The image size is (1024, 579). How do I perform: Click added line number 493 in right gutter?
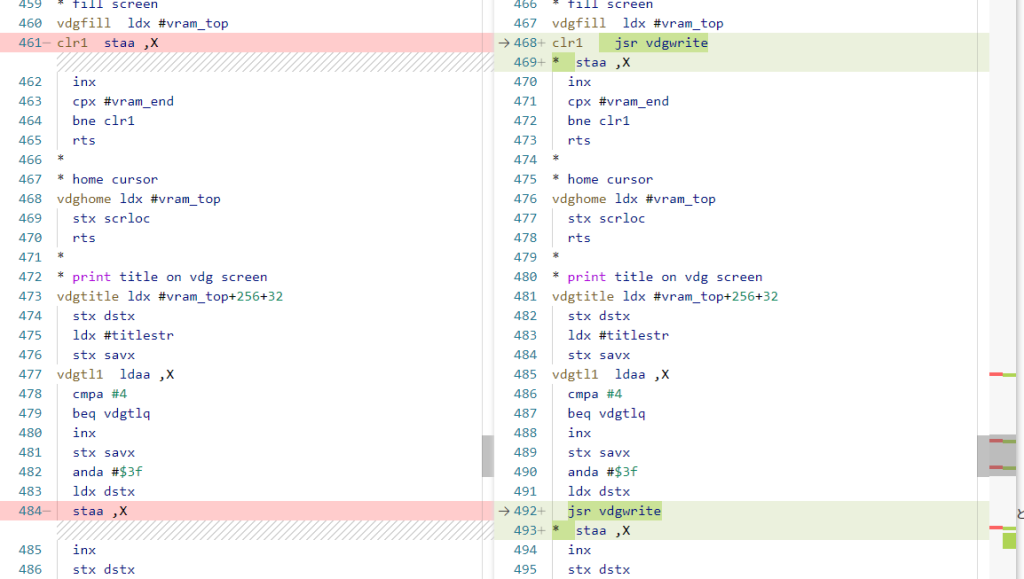click(x=526, y=530)
